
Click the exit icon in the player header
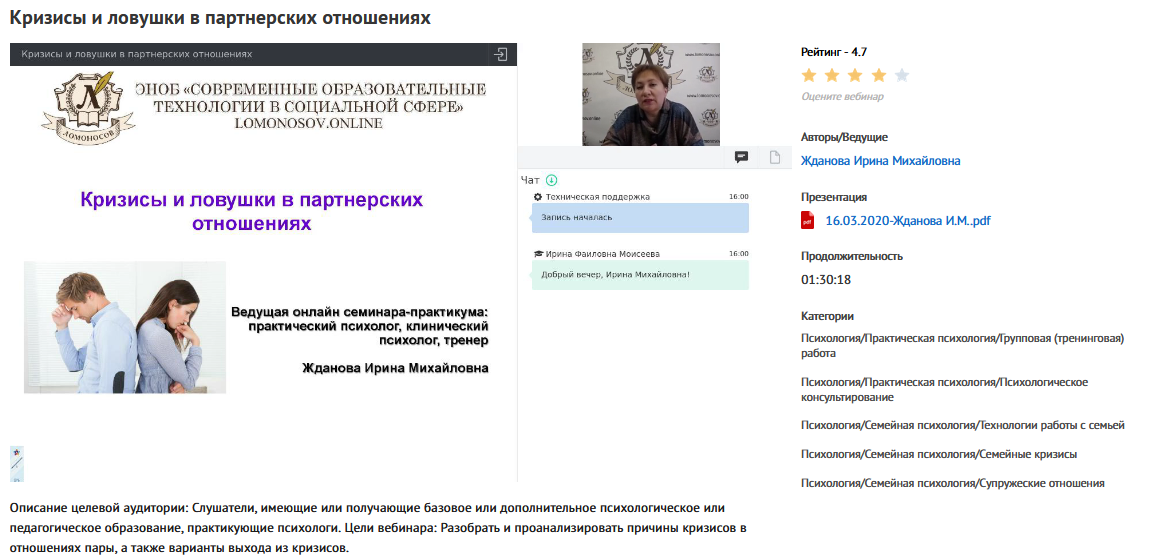tap(500, 54)
